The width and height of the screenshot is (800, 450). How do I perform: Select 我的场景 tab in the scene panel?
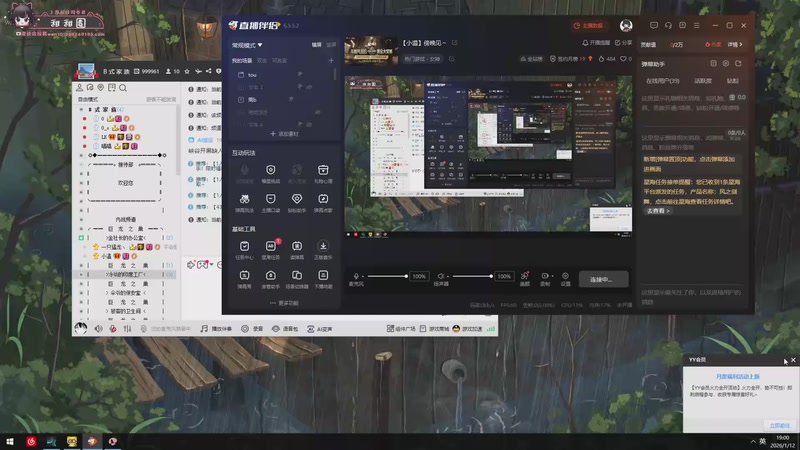coord(242,60)
